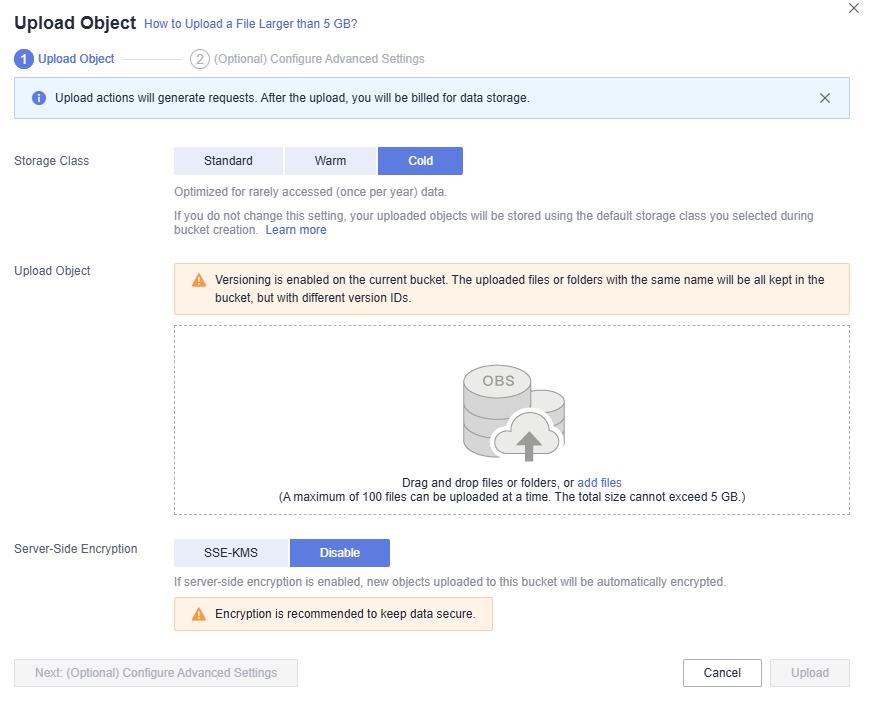Select Cold storage class
The height and width of the screenshot is (701, 871).
[x=421, y=161]
